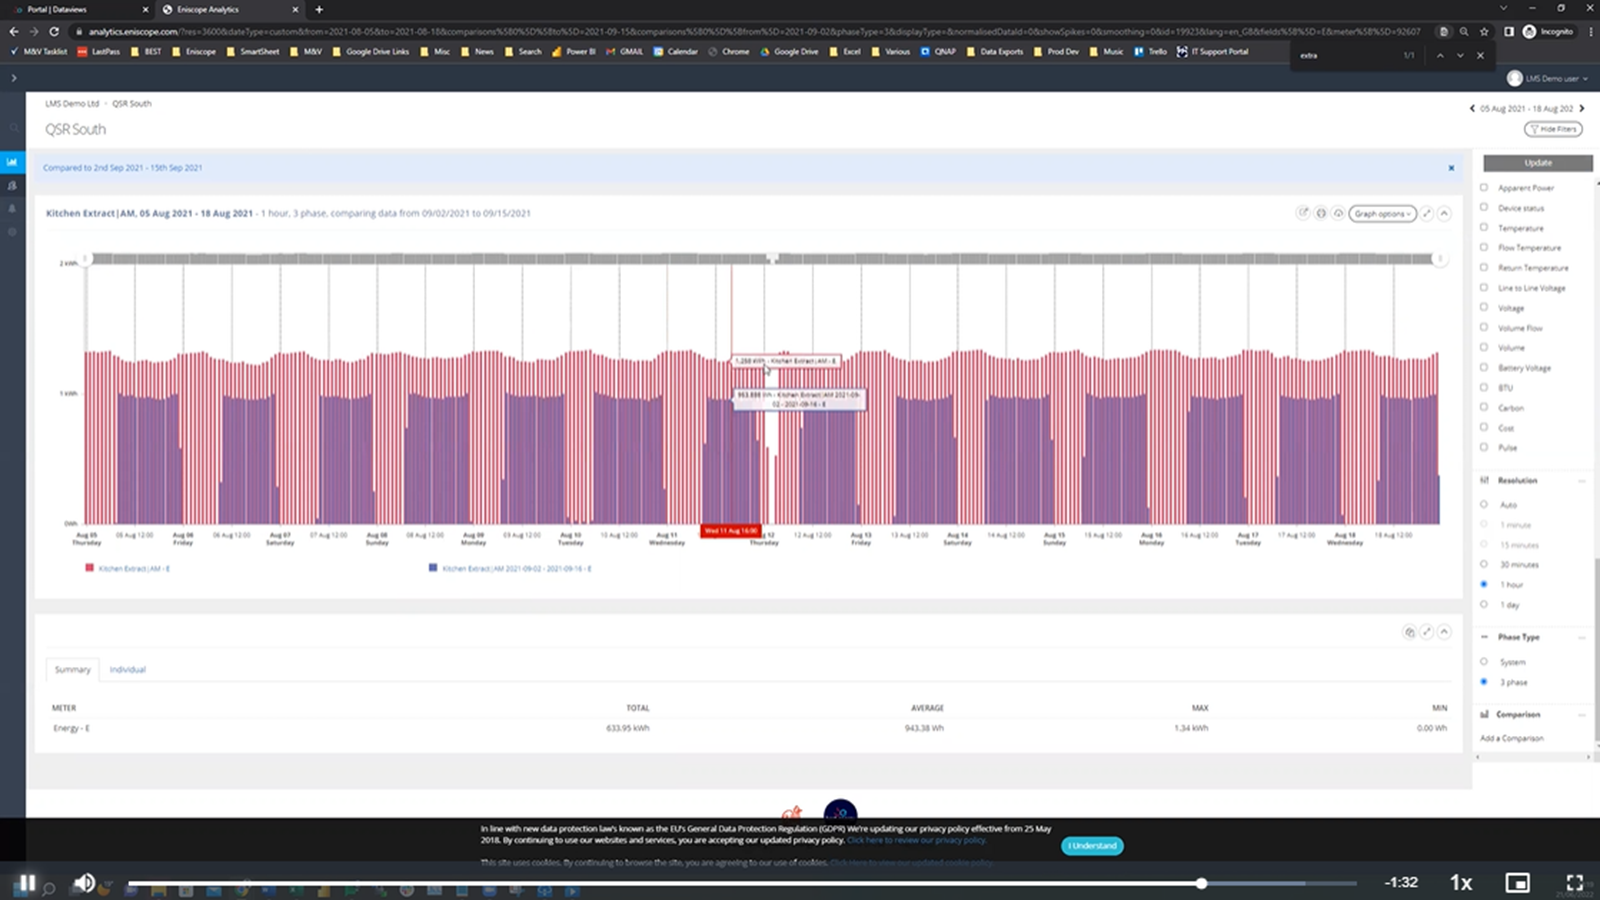Collapse the Phase Type filter section

point(1582,637)
